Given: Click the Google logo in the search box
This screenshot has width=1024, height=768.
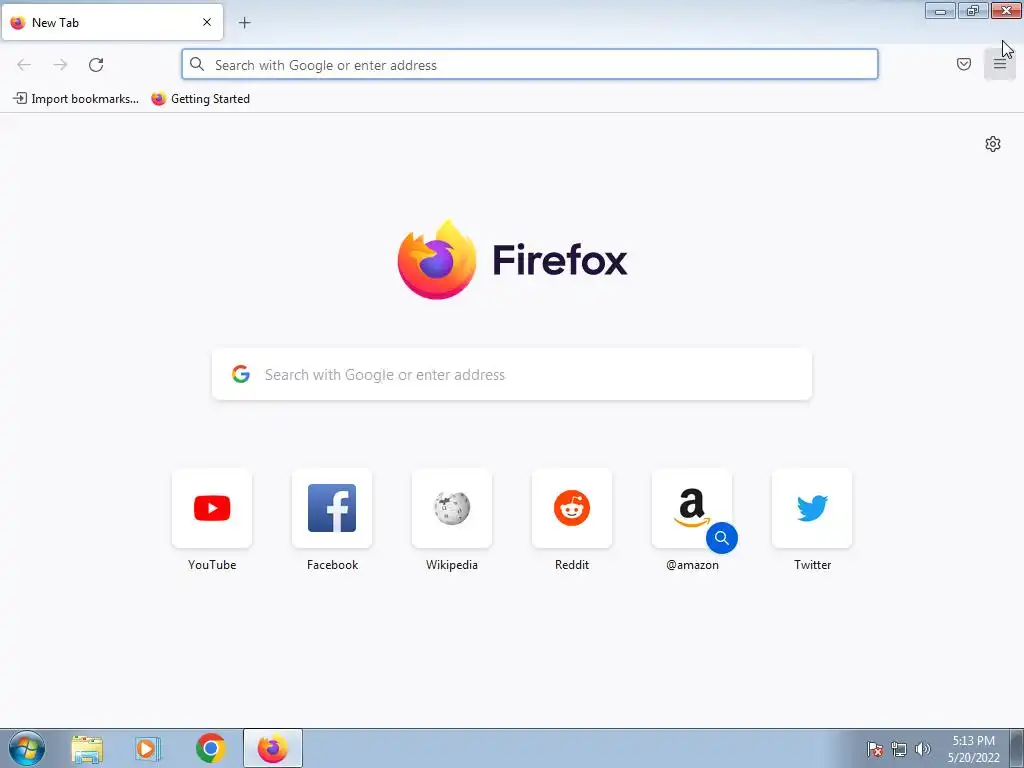Looking at the screenshot, I should [241, 374].
